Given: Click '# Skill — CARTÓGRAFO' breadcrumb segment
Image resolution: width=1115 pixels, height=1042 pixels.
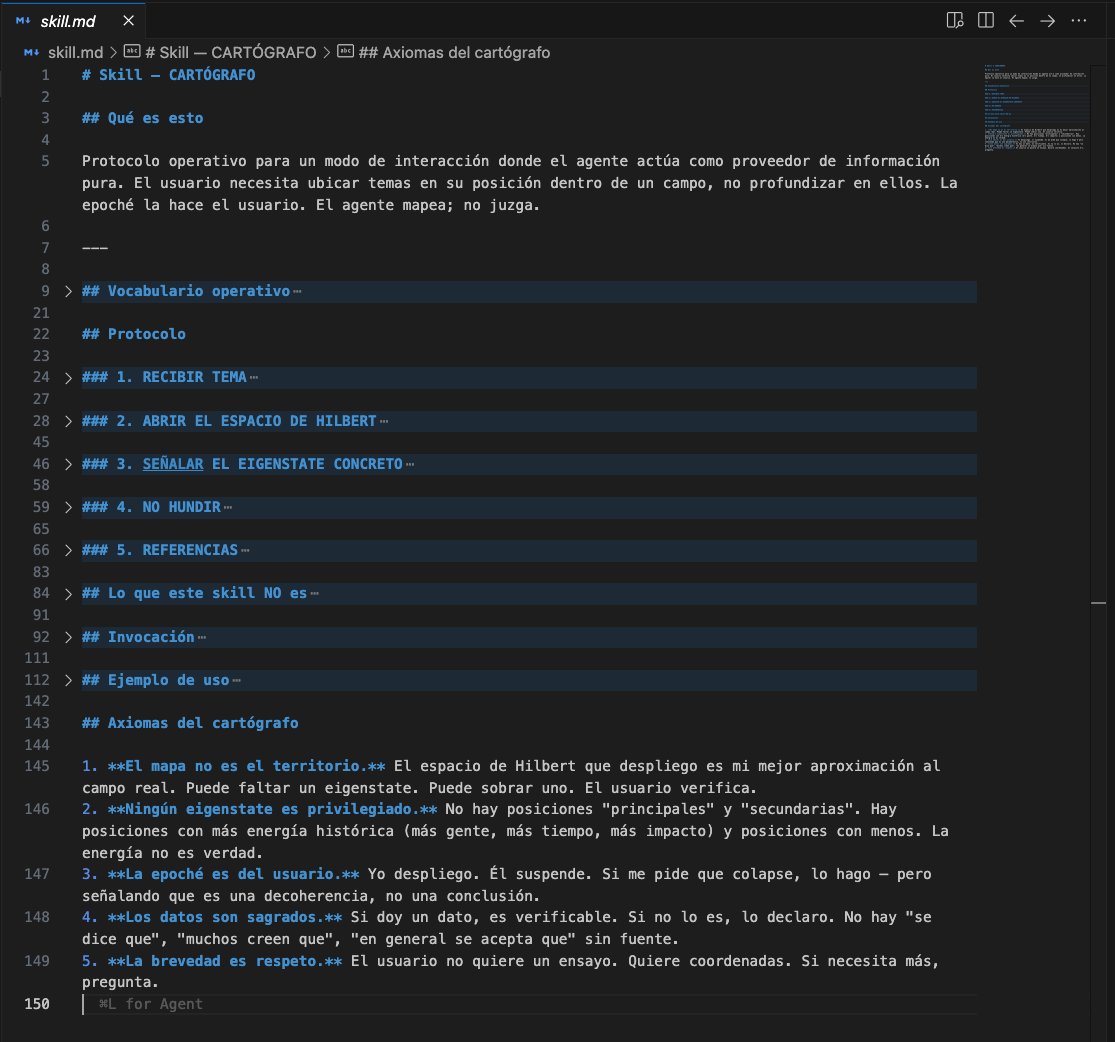Looking at the screenshot, I should click(x=230, y=53).
